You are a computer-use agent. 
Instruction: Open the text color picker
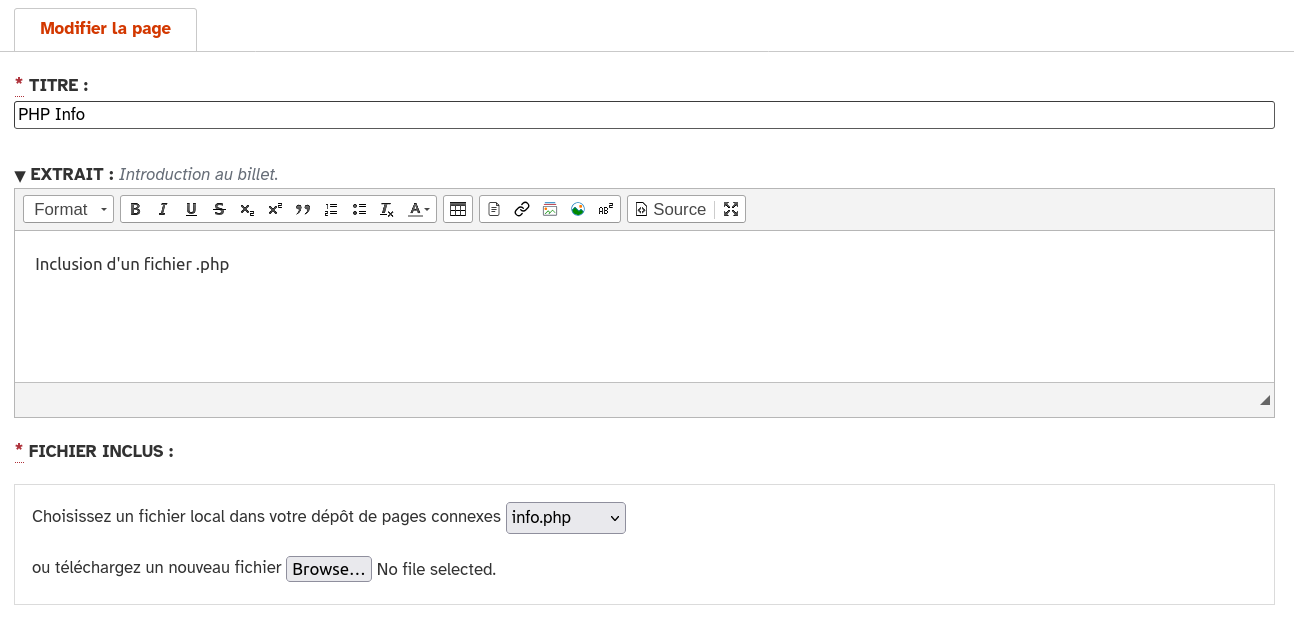420,209
